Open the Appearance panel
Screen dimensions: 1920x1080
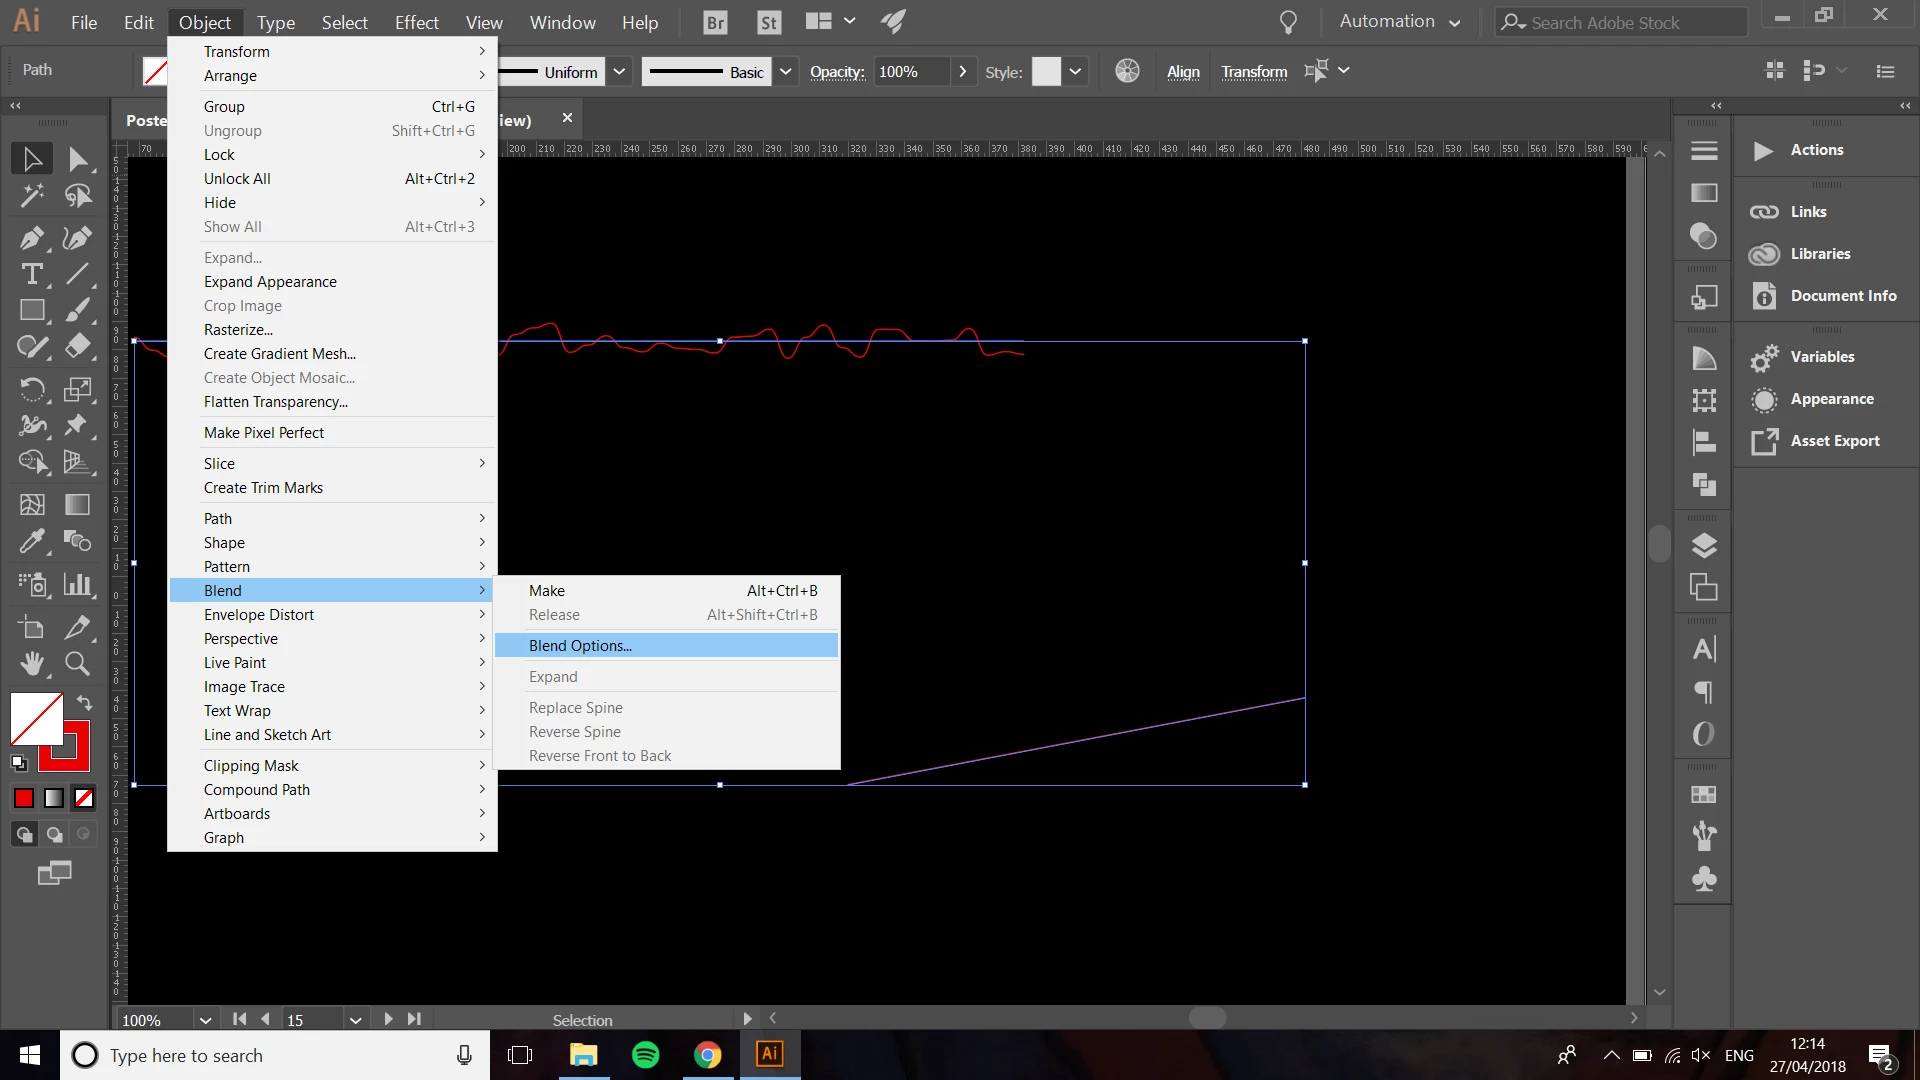tap(1831, 399)
